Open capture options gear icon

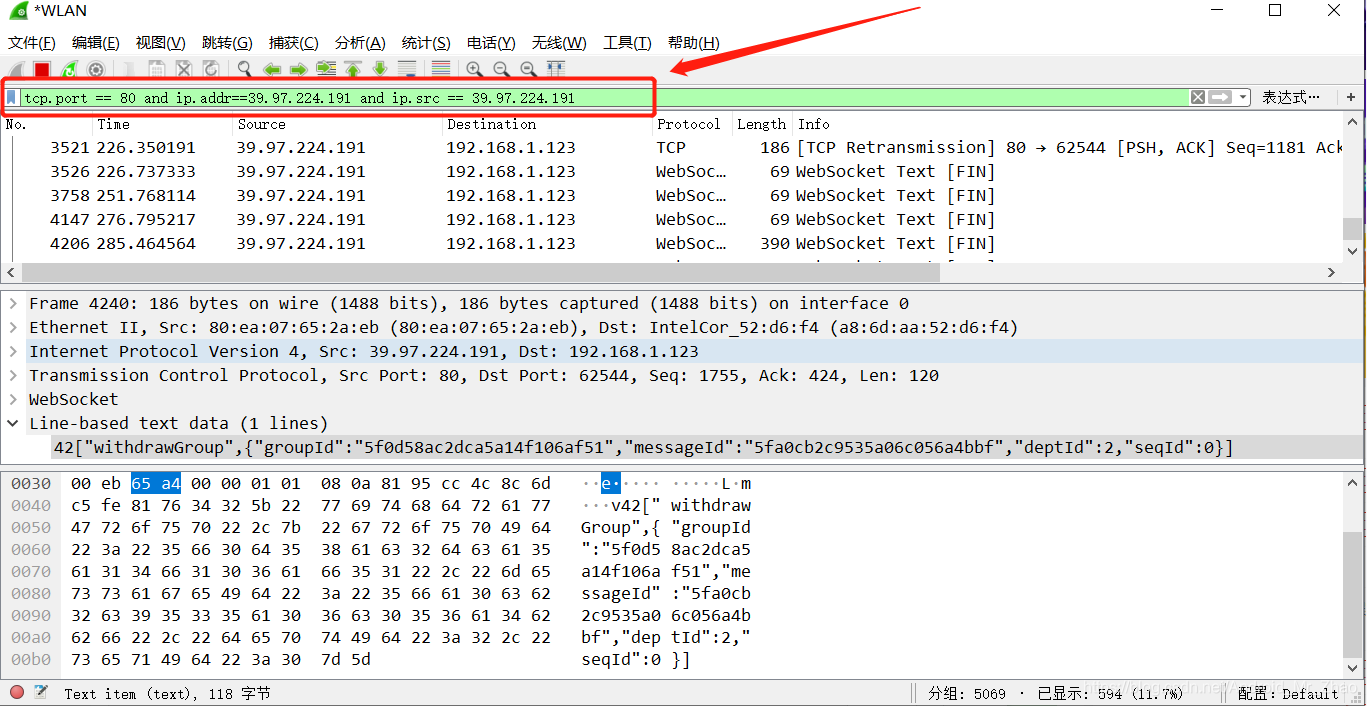click(96, 69)
